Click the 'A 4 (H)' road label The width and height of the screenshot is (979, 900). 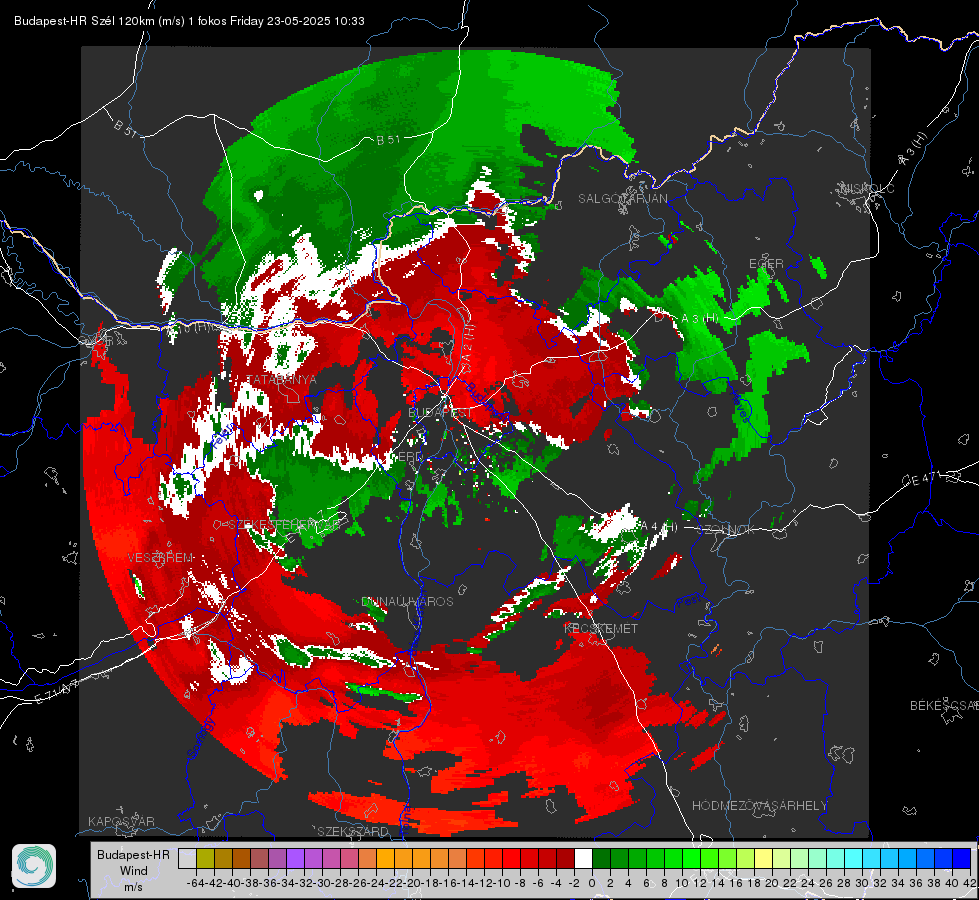pyautogui.click(x=657, y=527)
